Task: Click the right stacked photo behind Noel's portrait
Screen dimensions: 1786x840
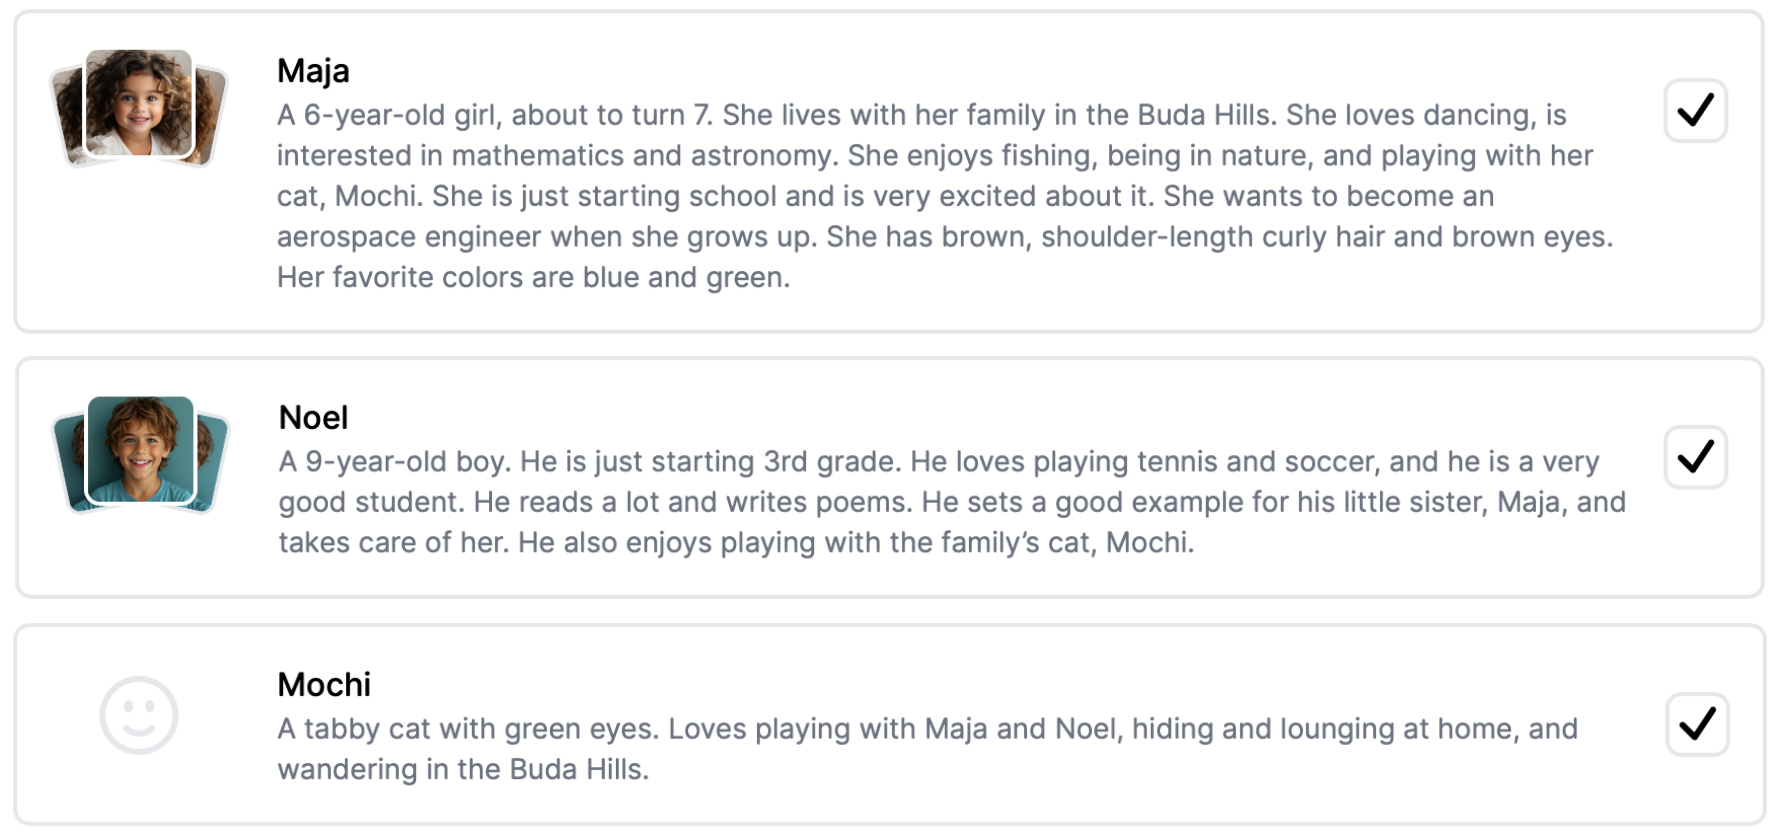Action: point(213,463)
